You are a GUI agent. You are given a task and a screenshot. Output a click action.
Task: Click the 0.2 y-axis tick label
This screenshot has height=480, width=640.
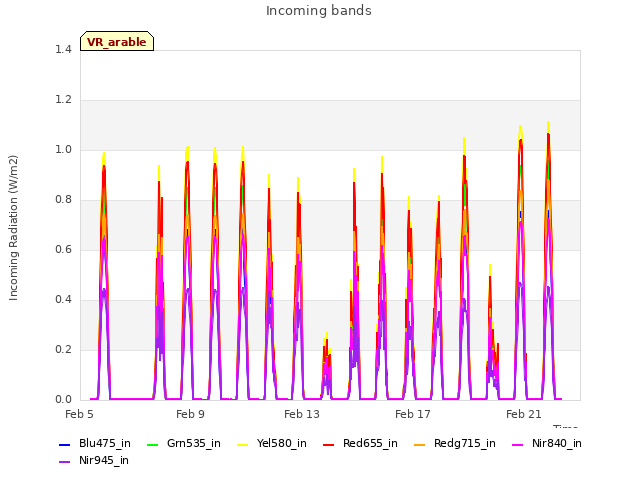pyautogui.click(x=63, y=350)
